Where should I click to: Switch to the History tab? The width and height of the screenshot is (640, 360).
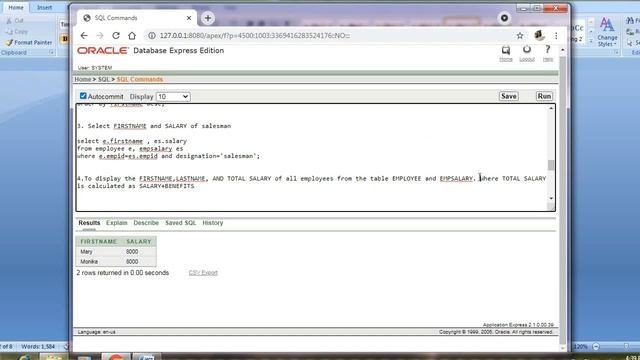(213, 223)
